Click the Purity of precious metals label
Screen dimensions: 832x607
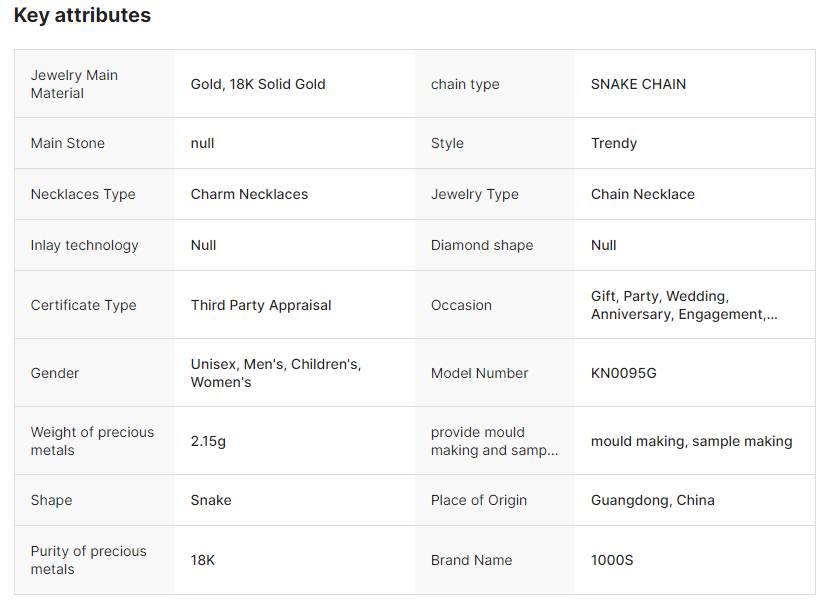click(88, 560)
